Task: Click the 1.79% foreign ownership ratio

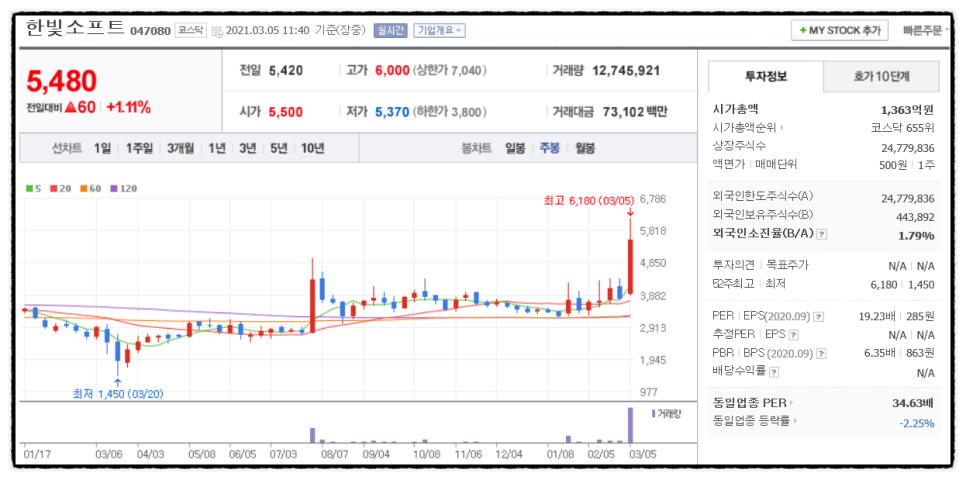Action: (x=917, y=235)
